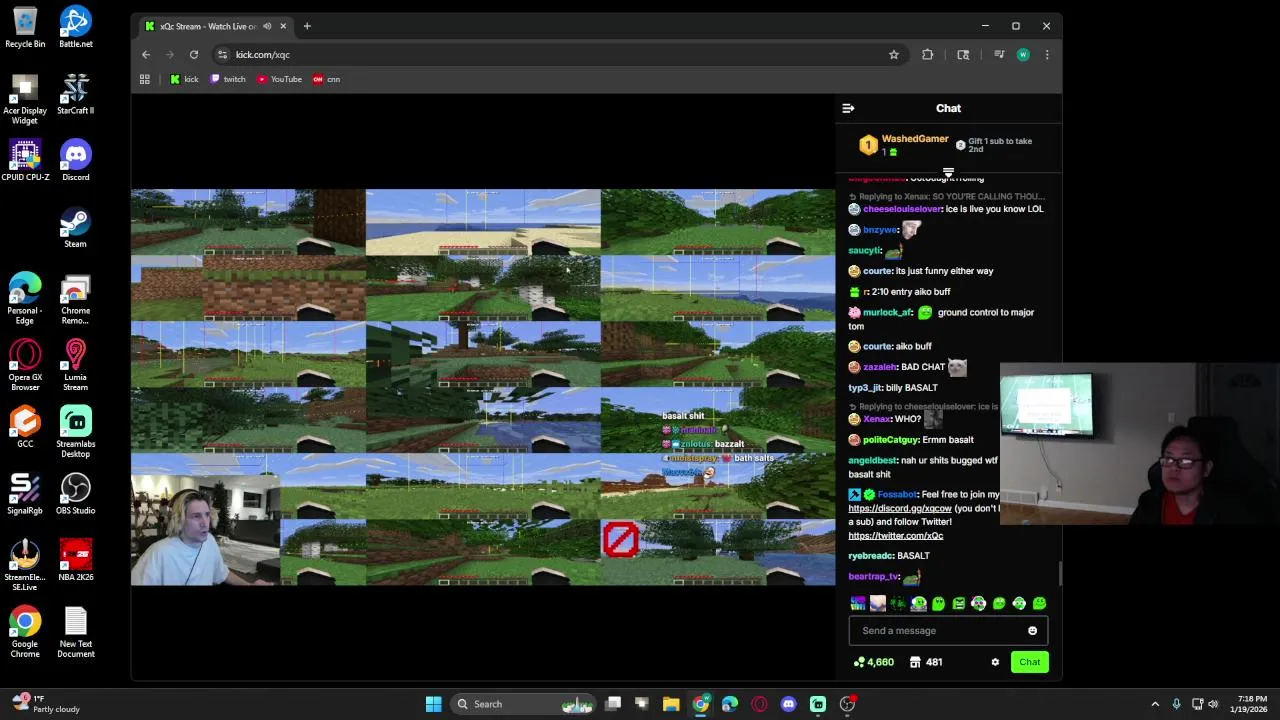Open Opera GX Browser desktop shortcut
The image size is (1280, 720).
tap(25, 365)
